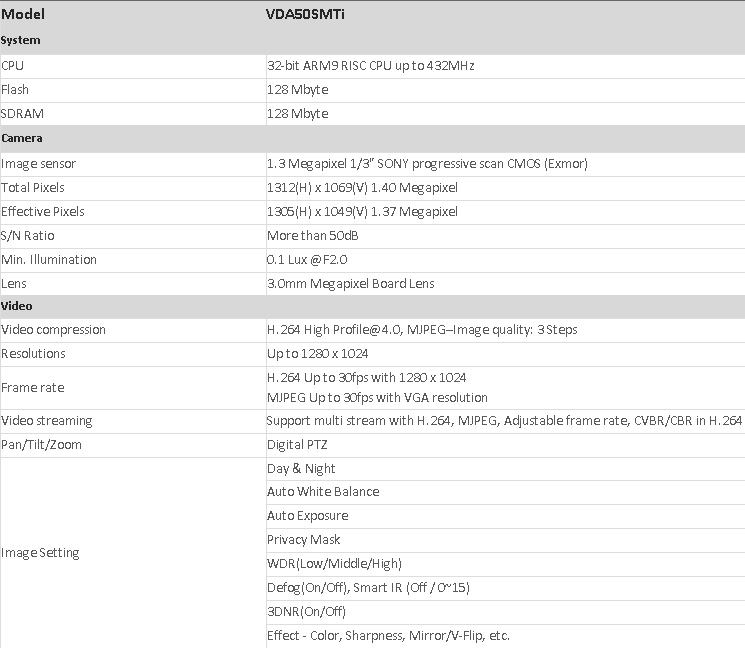Click the Privacy Mask entry
Viewport: 745px width, 648px height.
(303, 539)
